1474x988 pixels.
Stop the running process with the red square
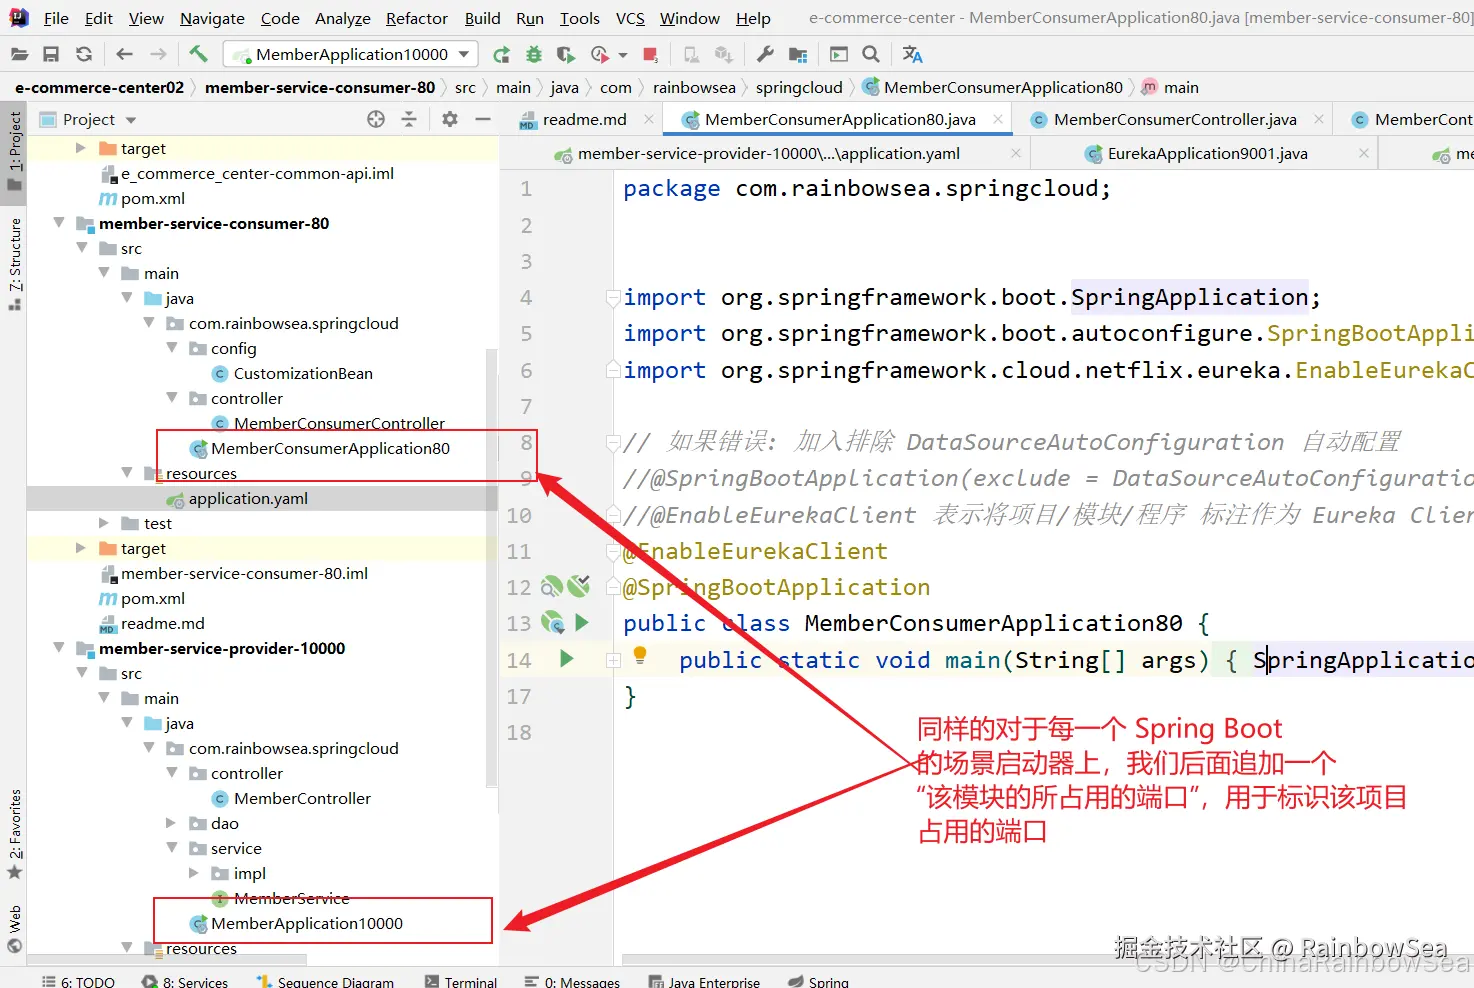click(651, 54)
